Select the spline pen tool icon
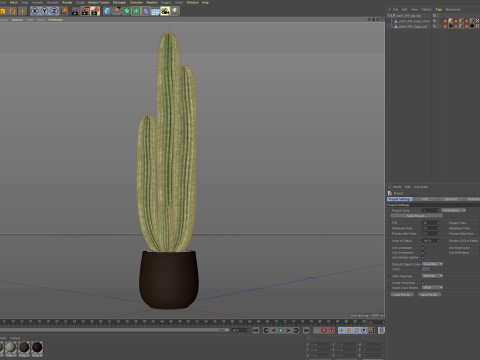Viewport: 480px width, 360px height. click(117, 11)
